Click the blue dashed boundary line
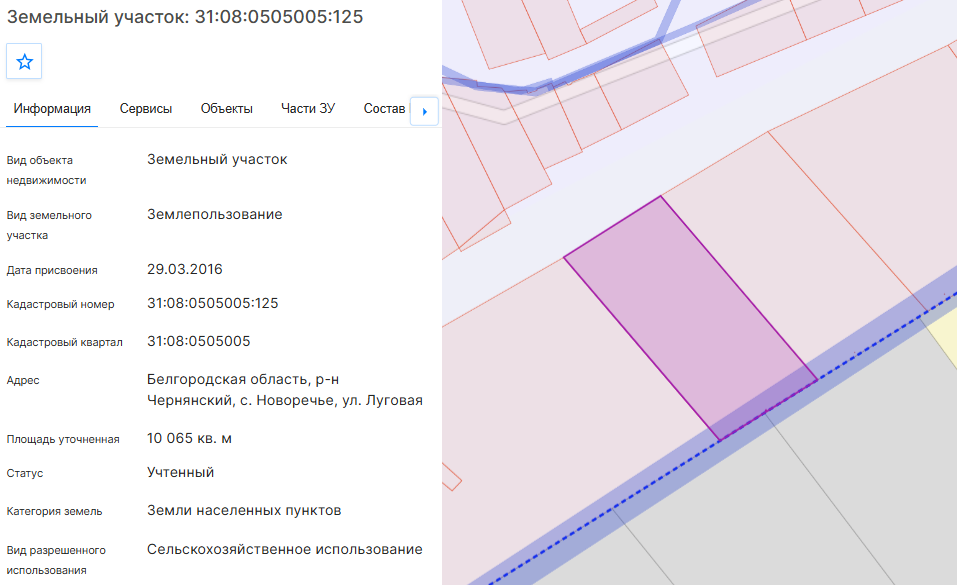957x585 pixels. tap(720, 439)
